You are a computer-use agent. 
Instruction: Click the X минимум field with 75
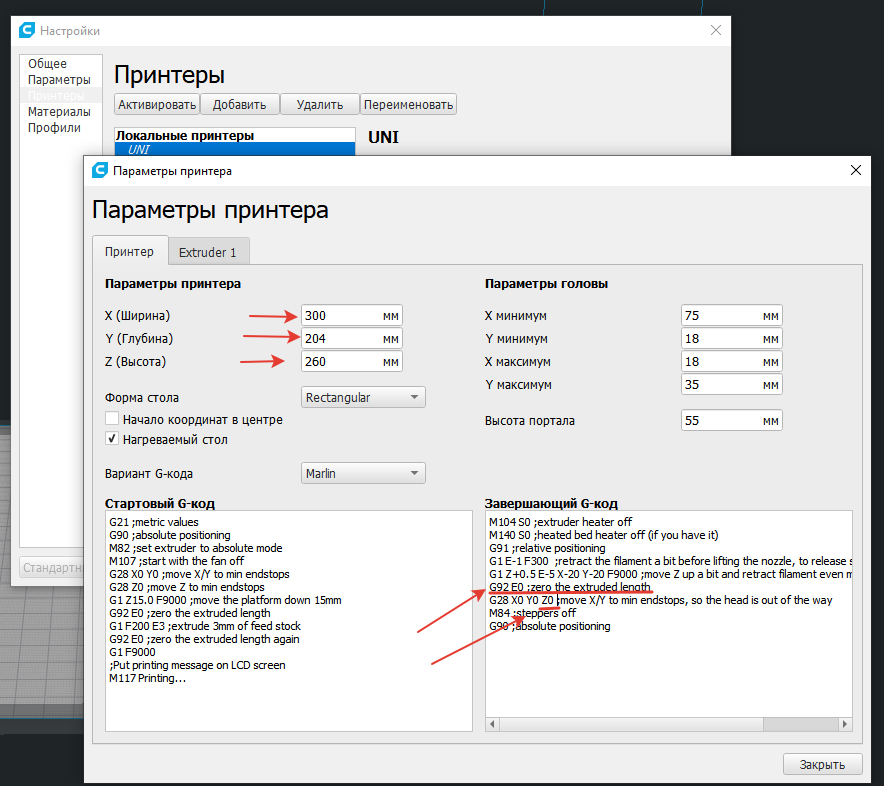point(731,316)
